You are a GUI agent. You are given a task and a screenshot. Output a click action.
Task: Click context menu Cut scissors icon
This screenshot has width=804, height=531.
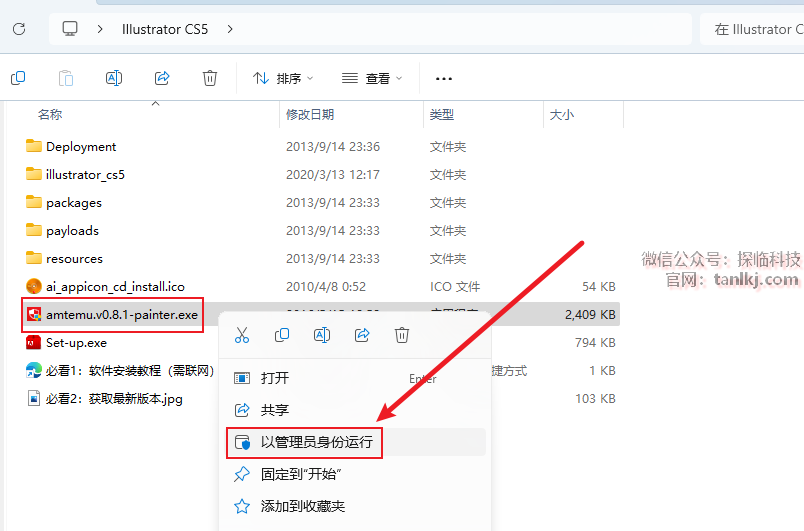(242, 335)
